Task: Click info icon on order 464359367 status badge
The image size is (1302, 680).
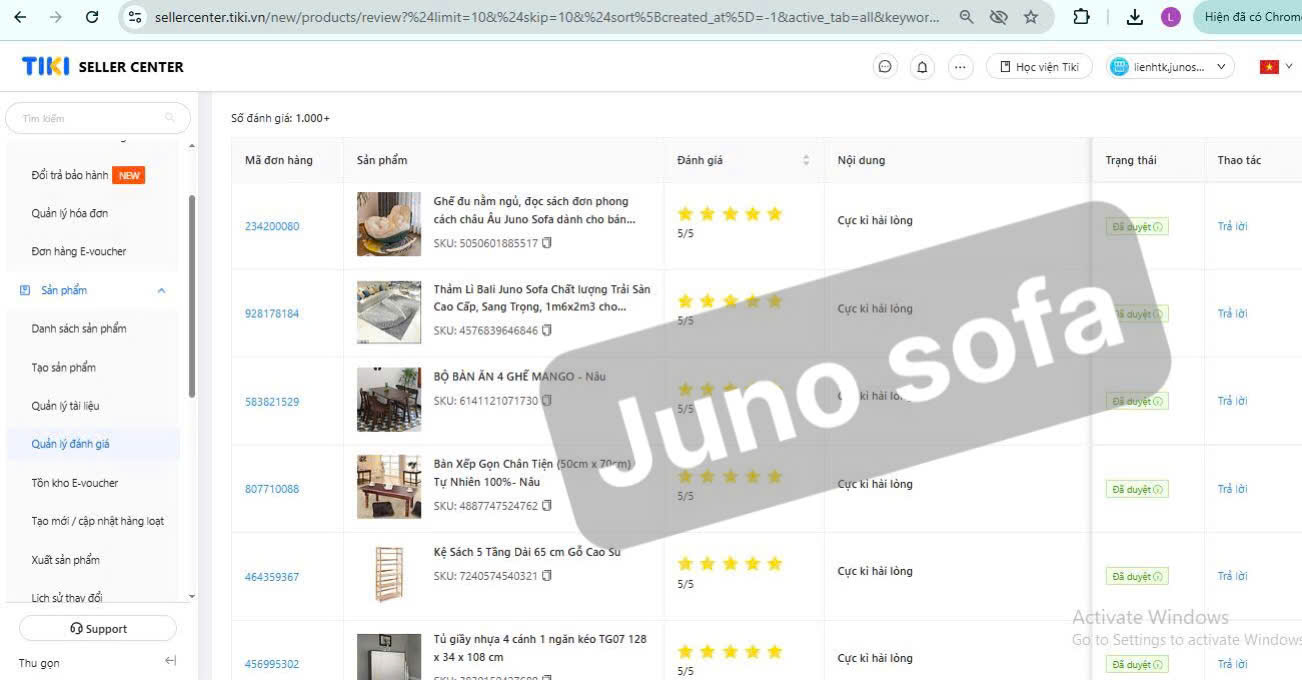Action: click(1158, 577)
